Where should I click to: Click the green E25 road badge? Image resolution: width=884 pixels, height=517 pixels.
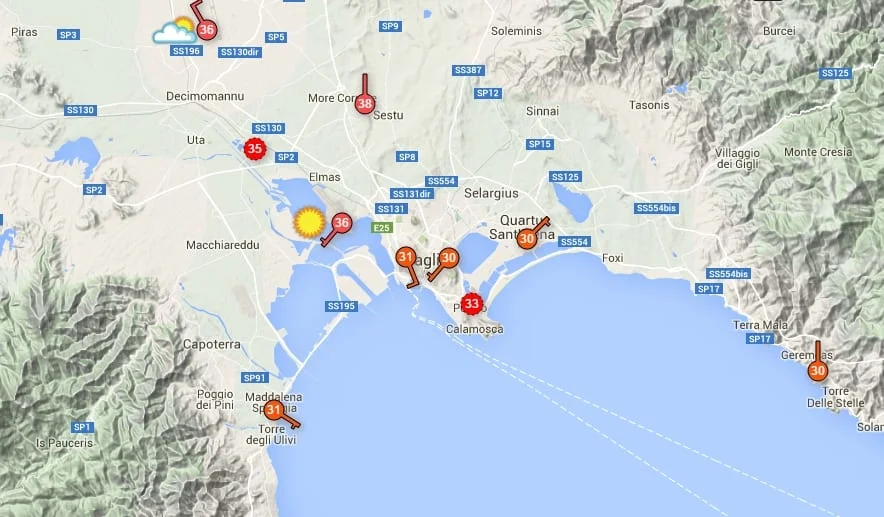point(382,228)
